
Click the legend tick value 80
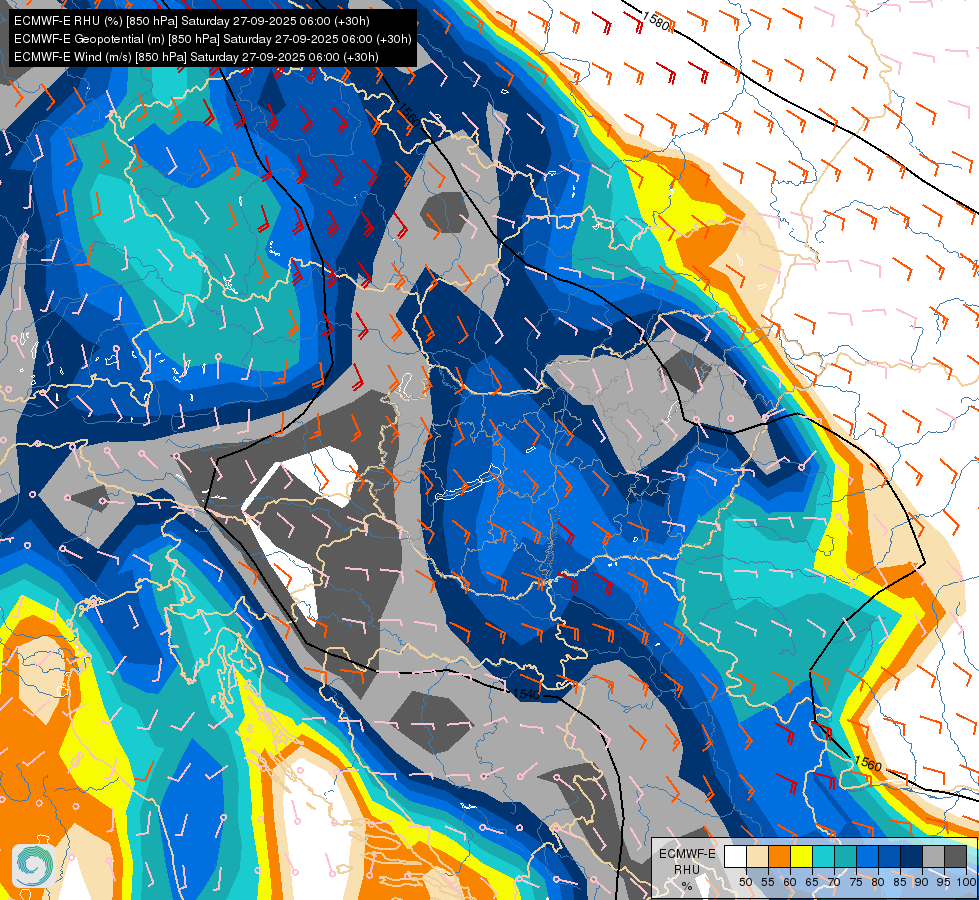coord(878,883)
